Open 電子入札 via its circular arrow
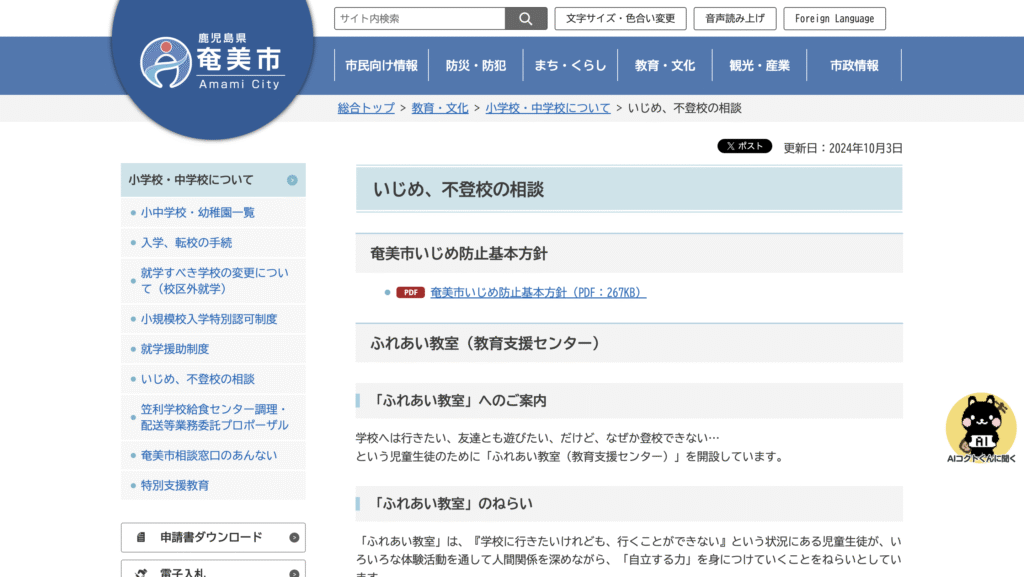1024x577 pixels. point(293,571)
